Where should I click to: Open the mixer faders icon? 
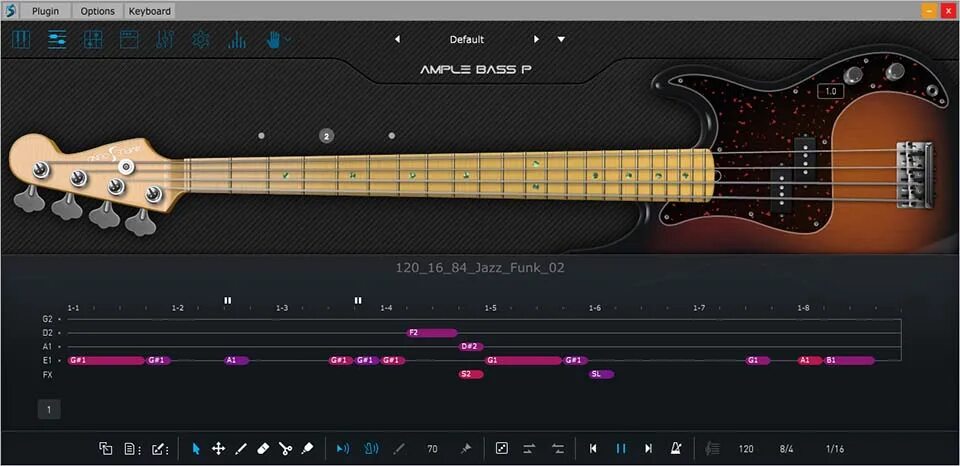pos(165,40)
